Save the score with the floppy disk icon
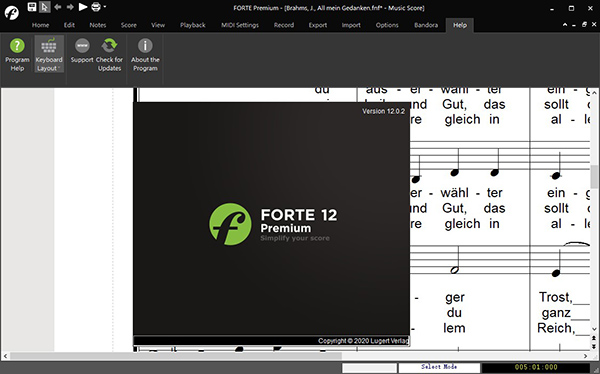This screenshot has width=600, height=374. coord(32,7)
